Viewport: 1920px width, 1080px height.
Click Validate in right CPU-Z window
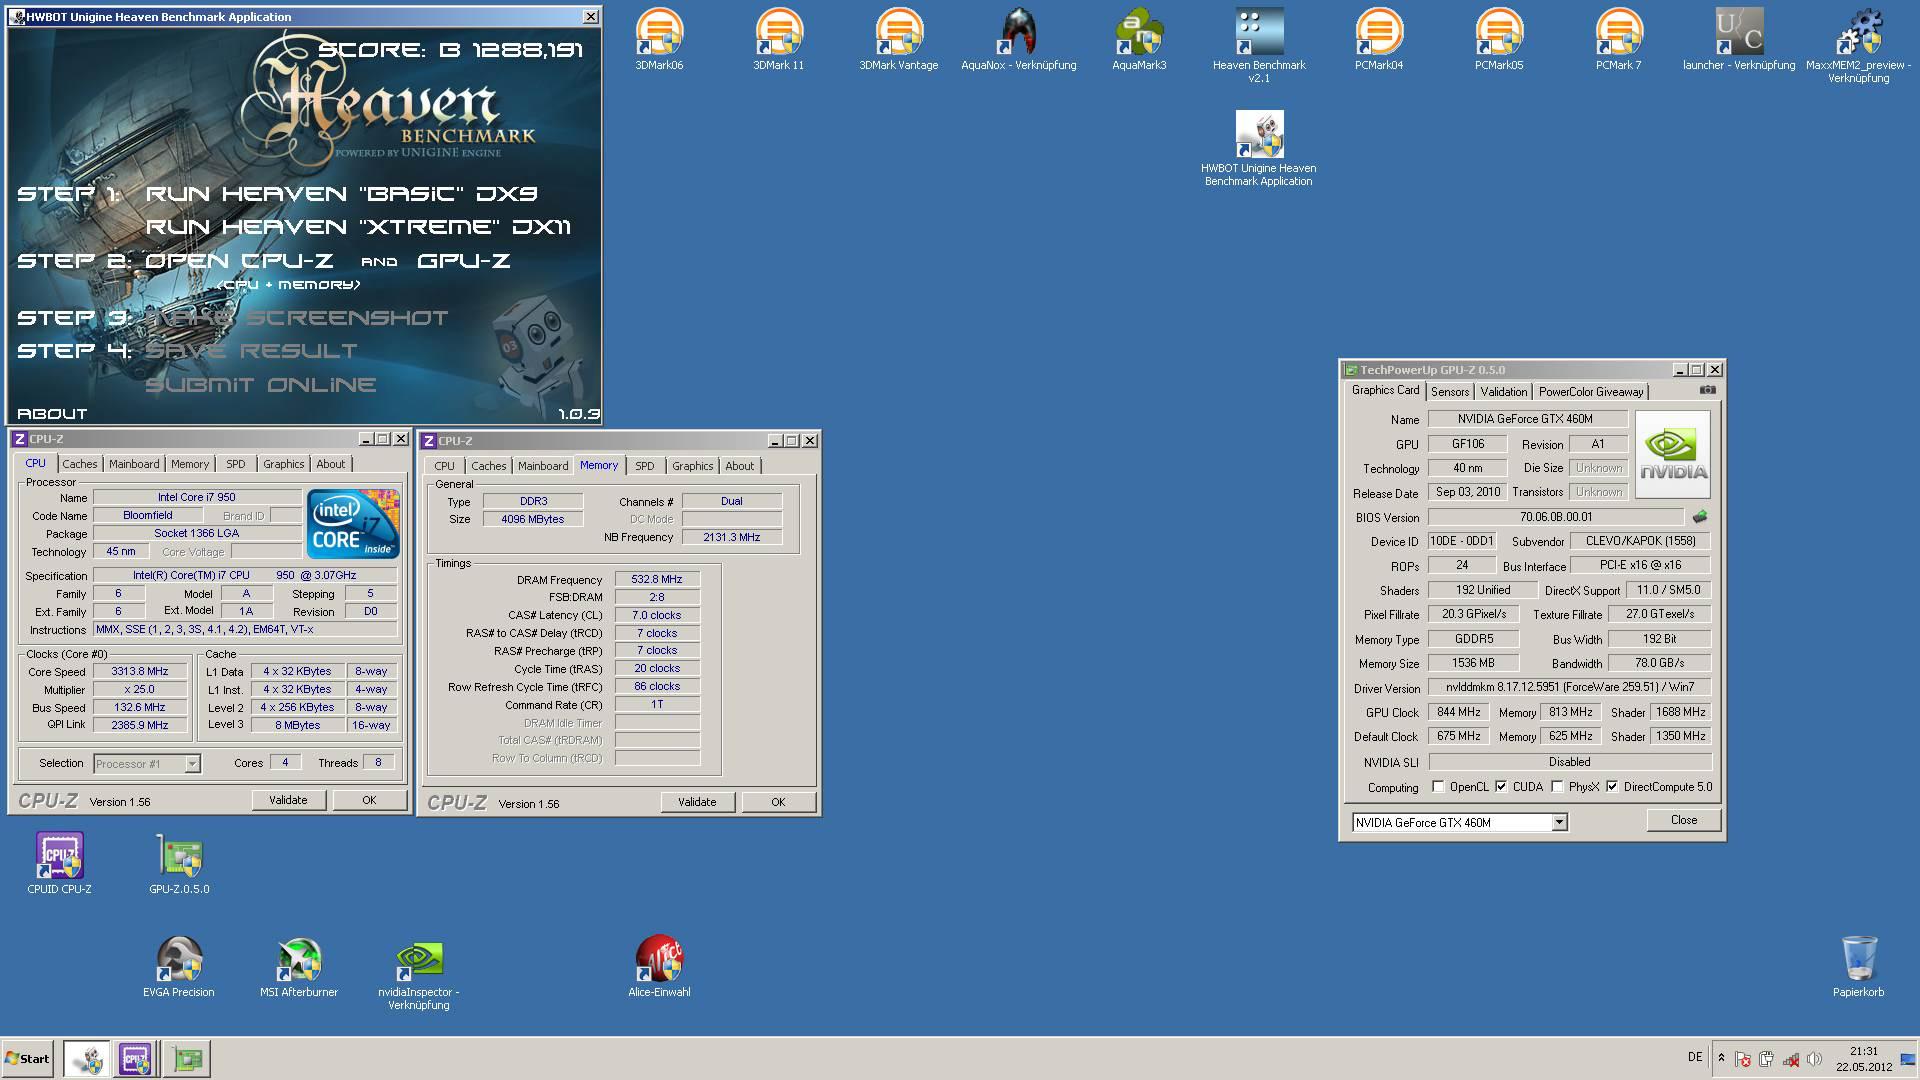coord(697,802)
